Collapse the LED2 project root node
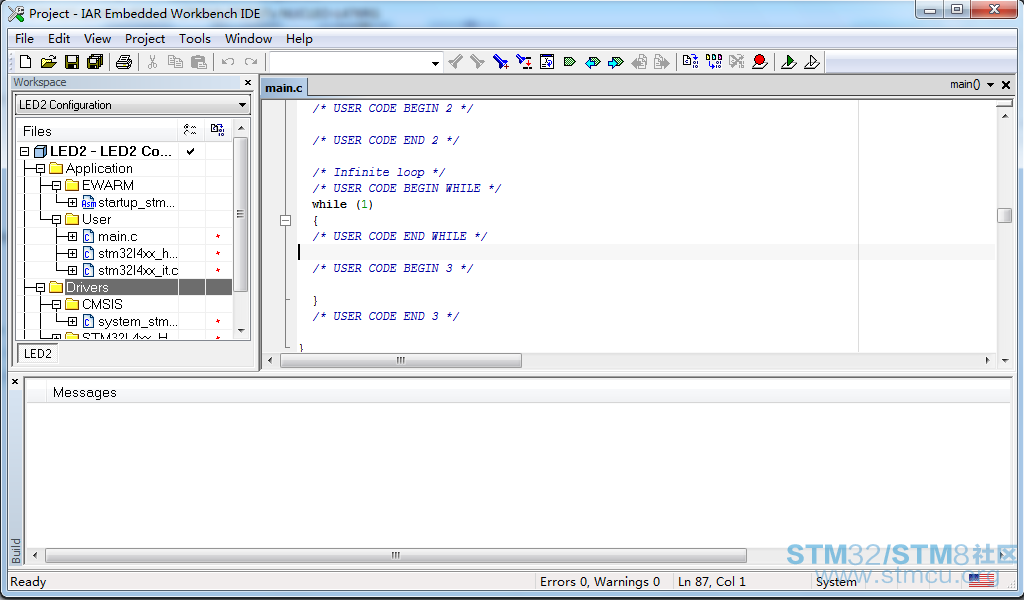The height and width of the screenshot is (600, 1024). pyautogui.click(x=24, y=151)
